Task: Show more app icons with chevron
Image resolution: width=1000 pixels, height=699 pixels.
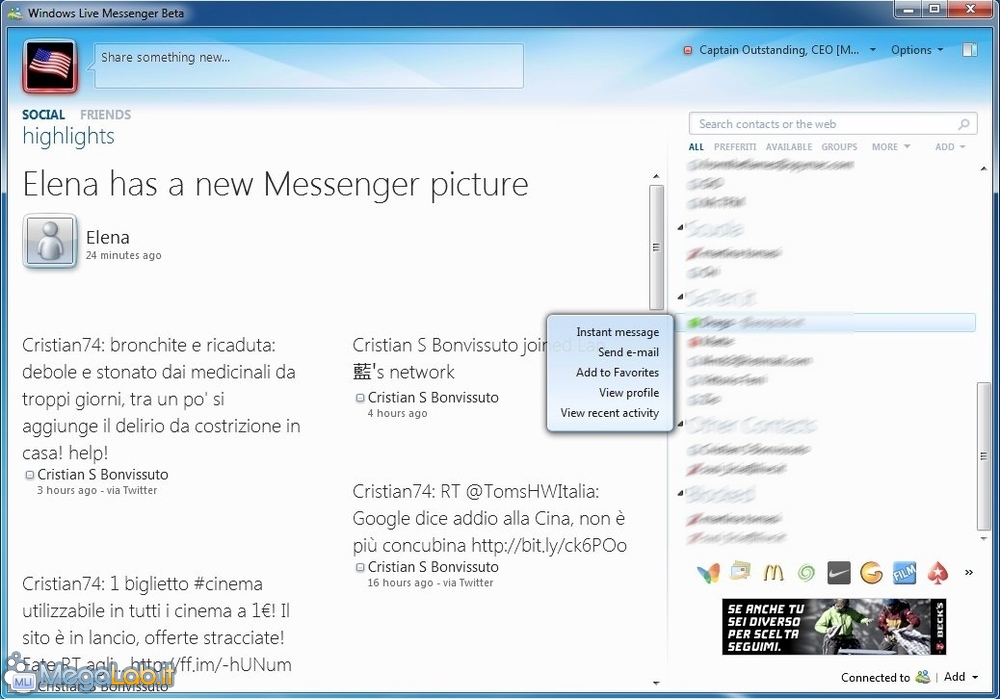Action: [x=968, y=573]
